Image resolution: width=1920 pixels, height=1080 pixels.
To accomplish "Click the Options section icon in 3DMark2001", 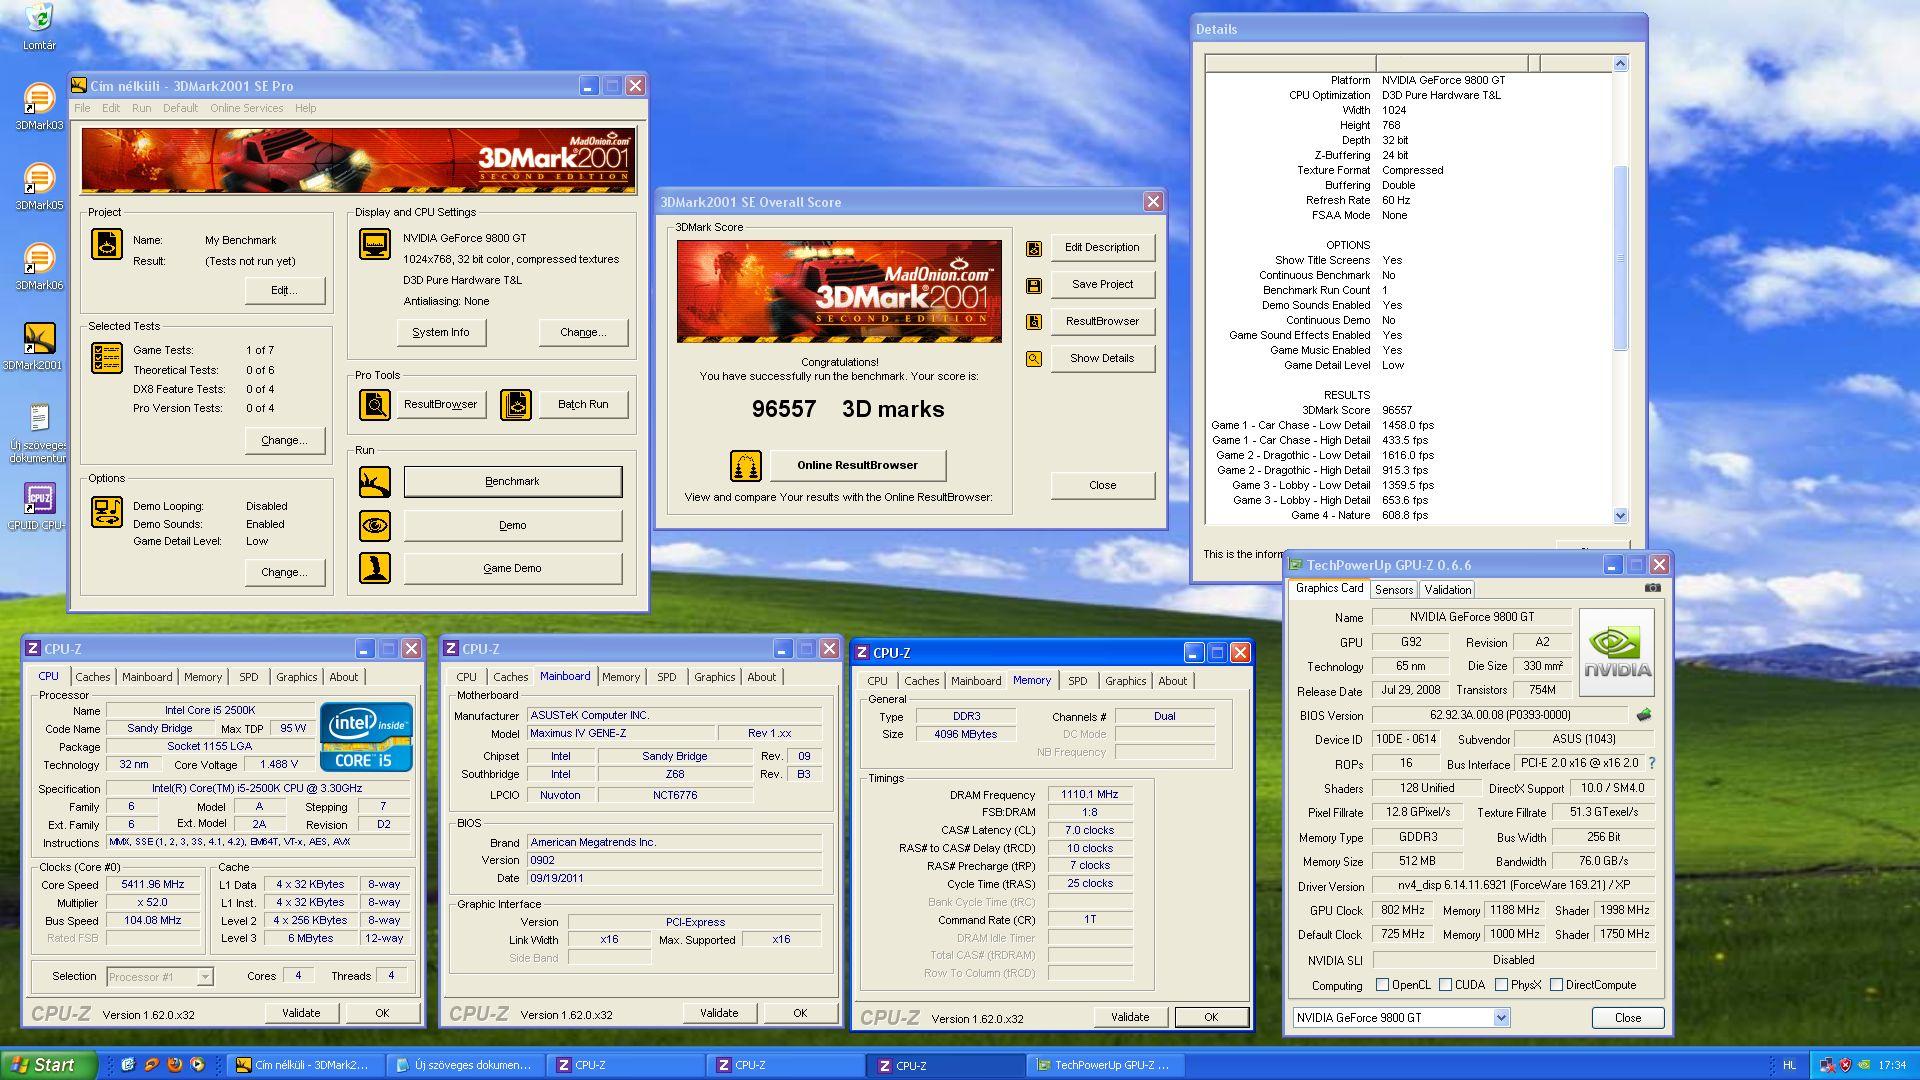I will (x=107, y=511).
